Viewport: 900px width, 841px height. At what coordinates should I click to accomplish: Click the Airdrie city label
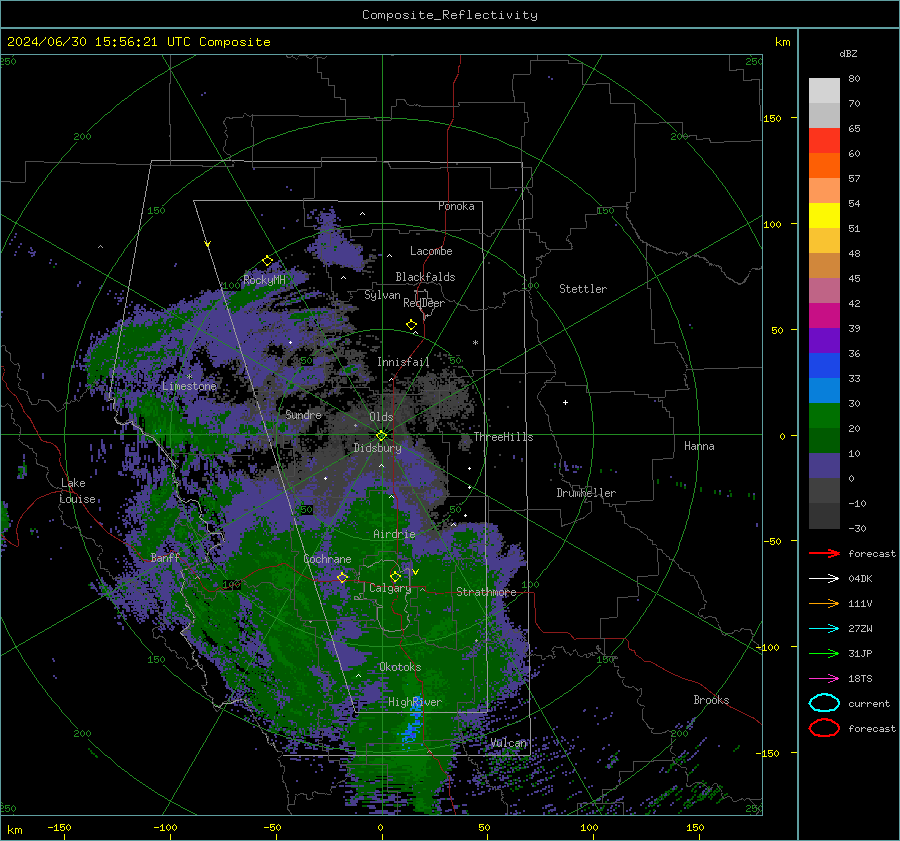(394, 534)
